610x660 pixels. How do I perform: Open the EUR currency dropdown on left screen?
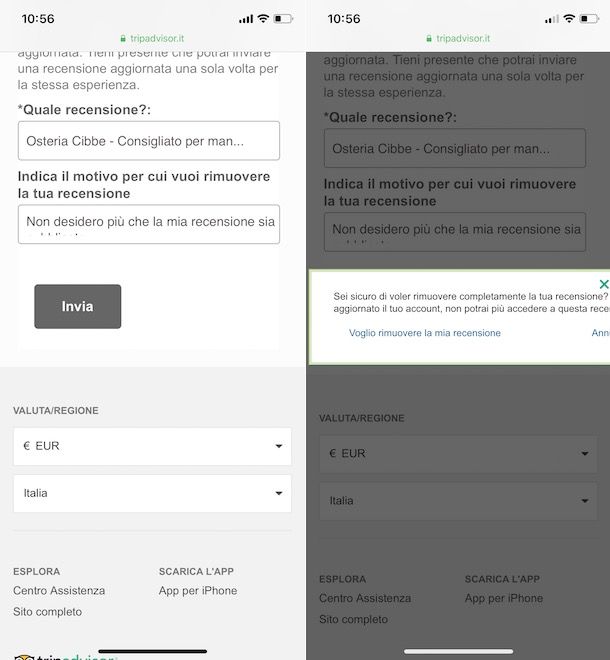coord(152,446)
